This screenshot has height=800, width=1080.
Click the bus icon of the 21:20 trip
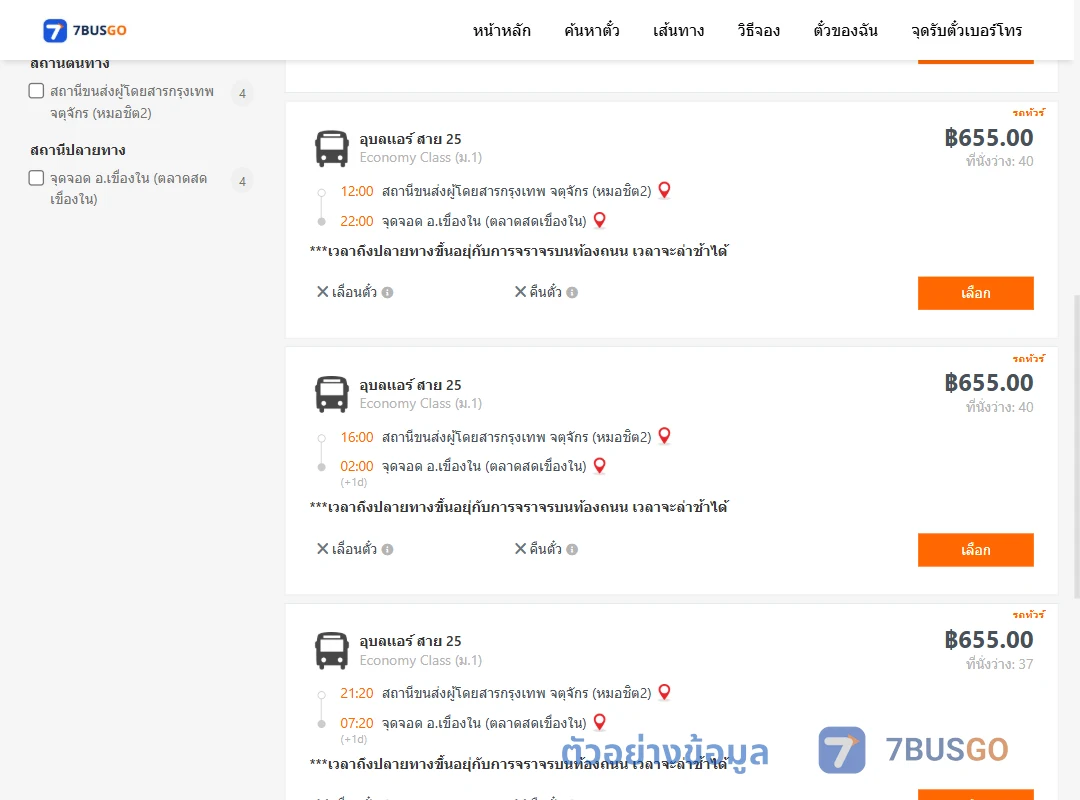click(x=331, y=650)
